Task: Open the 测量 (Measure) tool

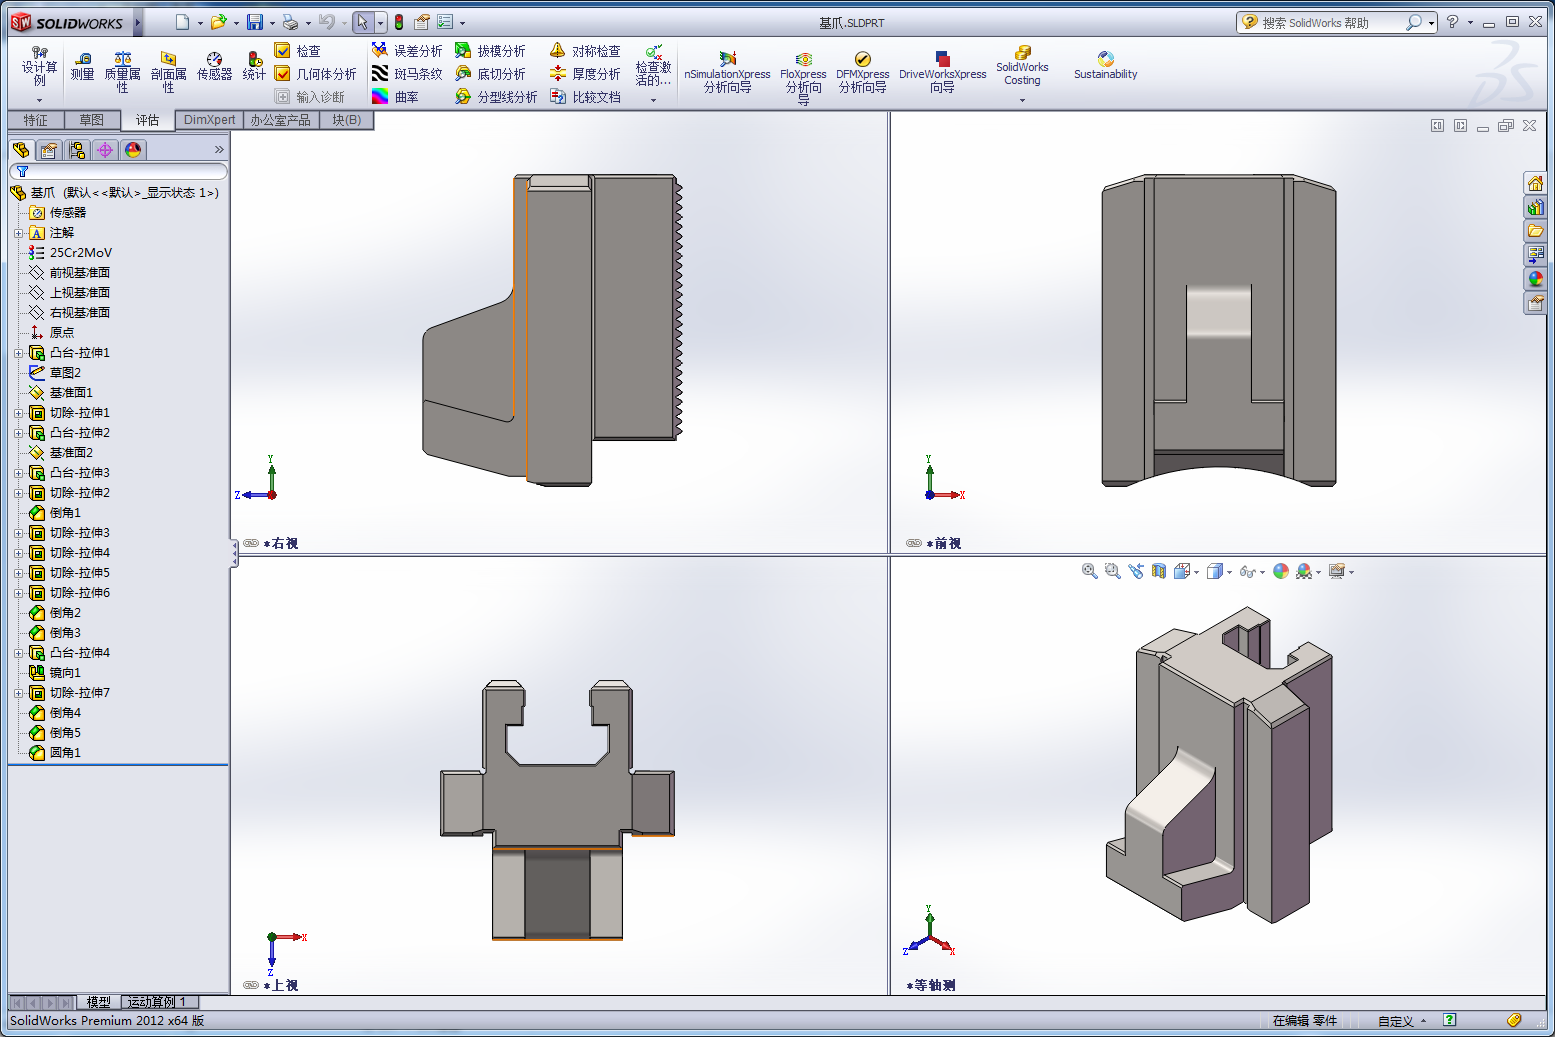Action: point(82,67)
